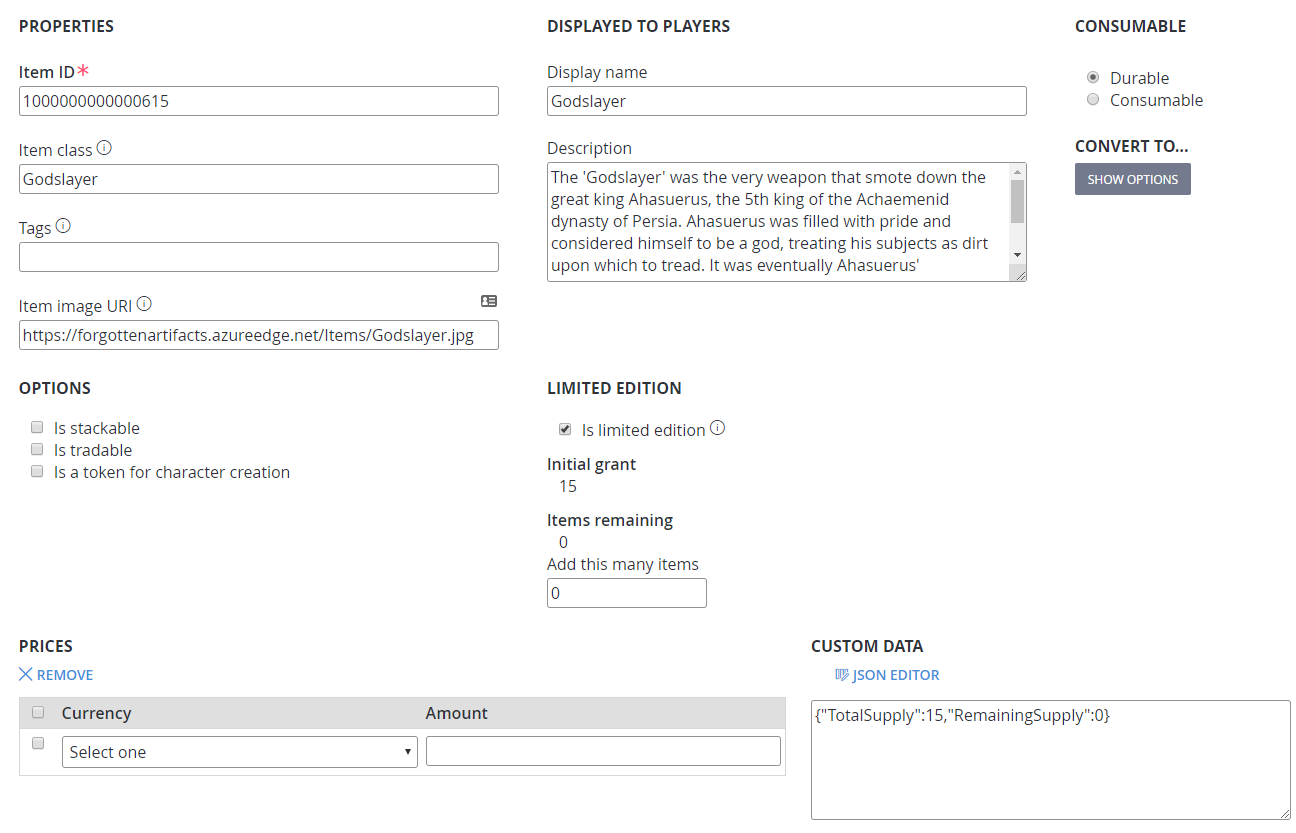Click the X icon next to Remove
The height and width of the screenshot is (833, 1296).
click(x=26, y=675)
